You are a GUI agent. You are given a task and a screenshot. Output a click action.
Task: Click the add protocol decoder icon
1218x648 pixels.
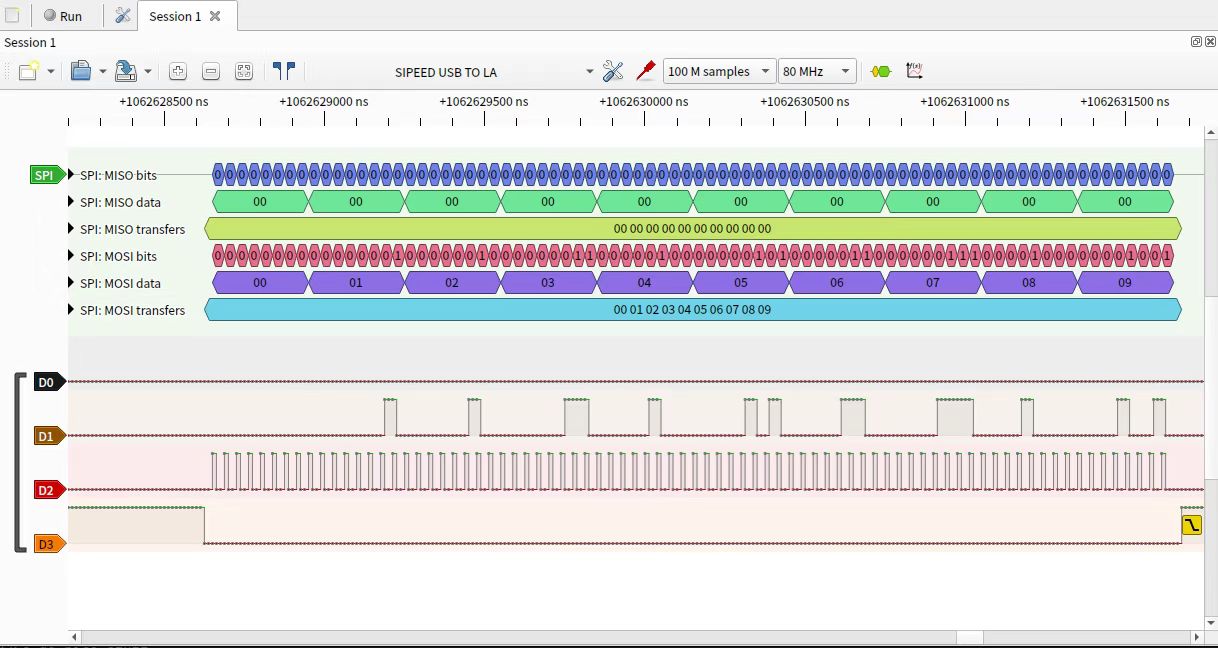click(x=880, y=71)
